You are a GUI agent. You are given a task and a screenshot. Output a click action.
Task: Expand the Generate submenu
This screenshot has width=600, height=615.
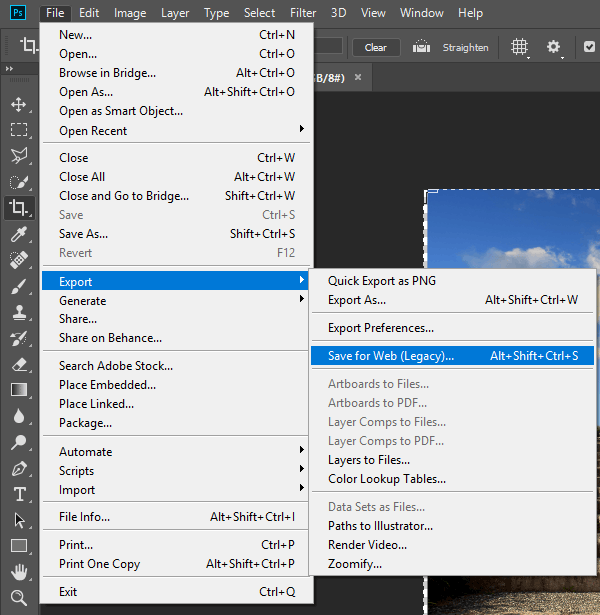click(x=176, y=300)
